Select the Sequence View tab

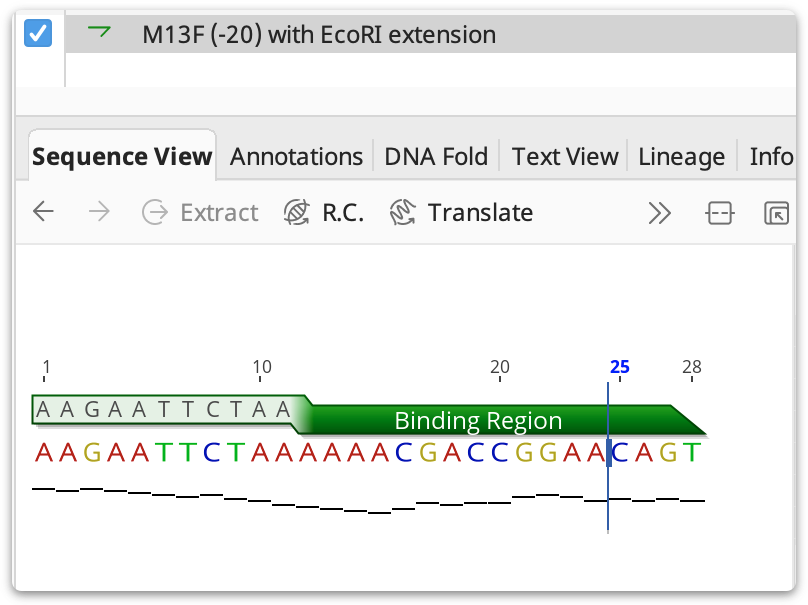(122, 157)
